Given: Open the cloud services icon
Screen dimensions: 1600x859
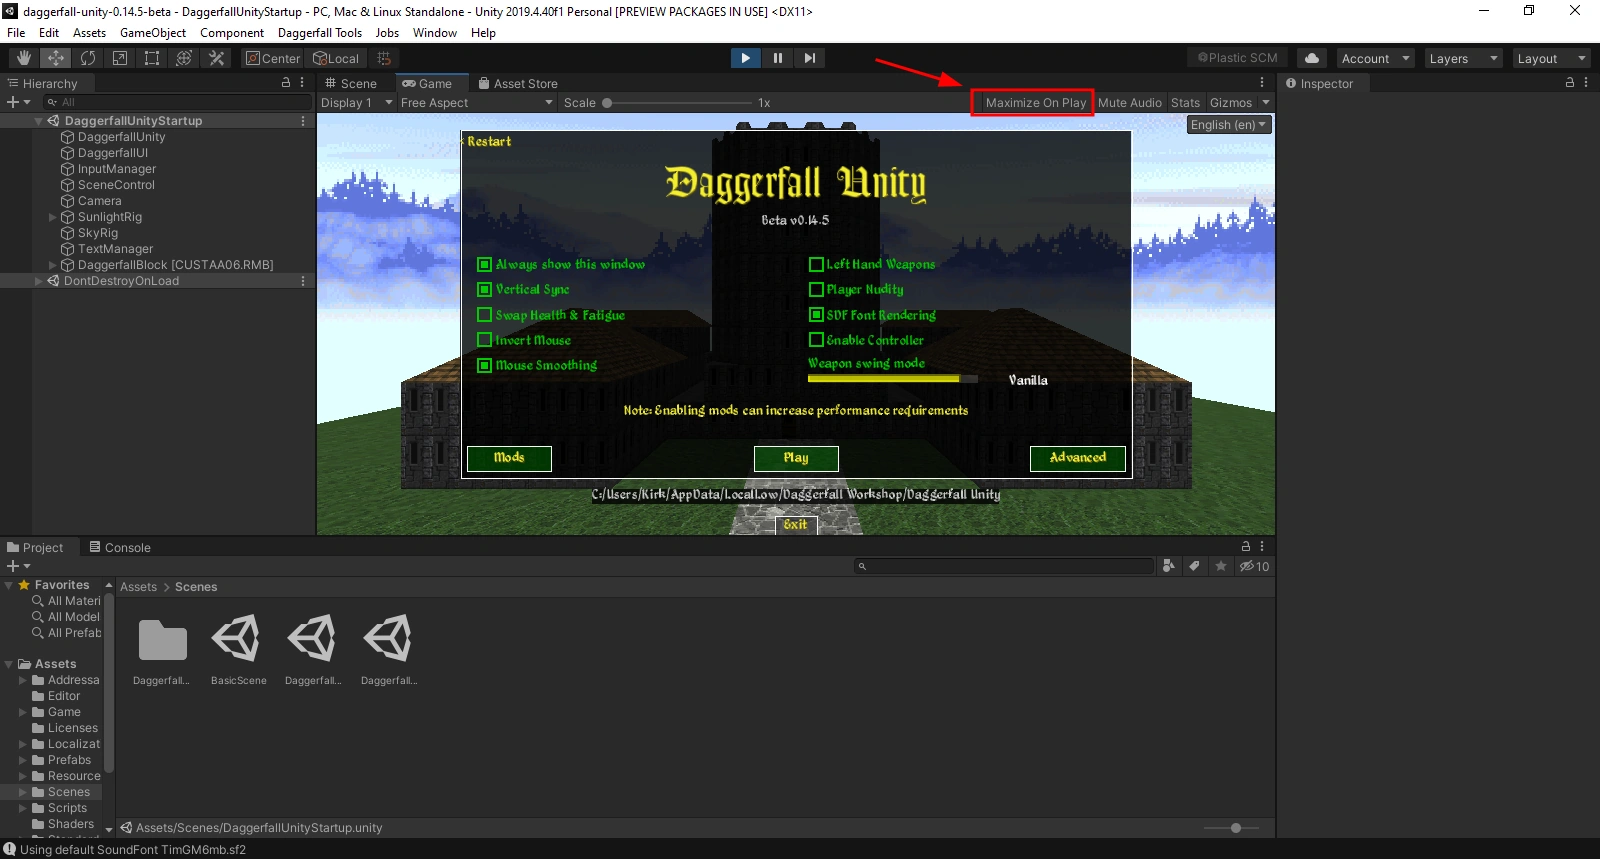Looking at the screenshot, I should [1312, 58].
